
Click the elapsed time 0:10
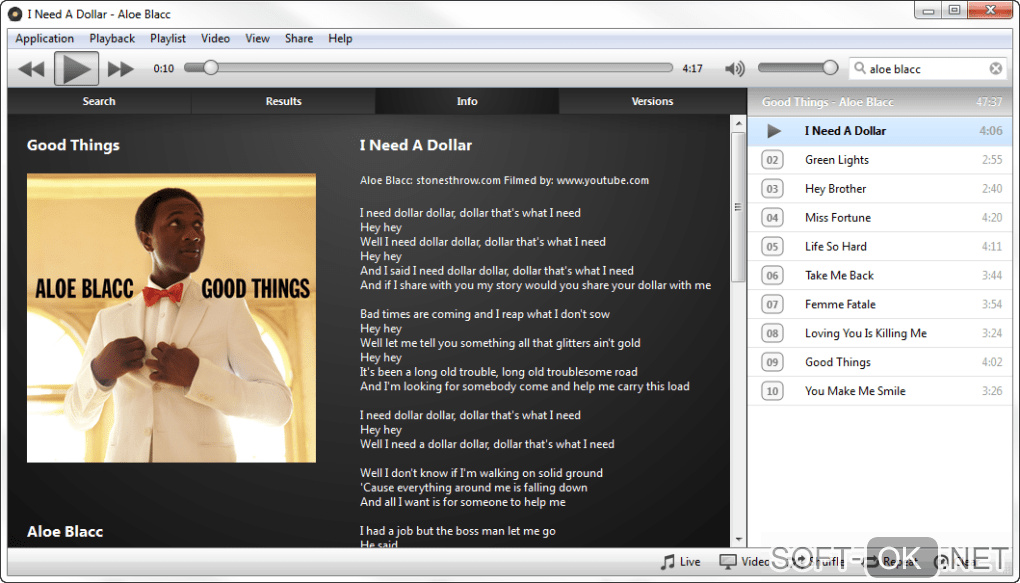click(x=163, y=68)
